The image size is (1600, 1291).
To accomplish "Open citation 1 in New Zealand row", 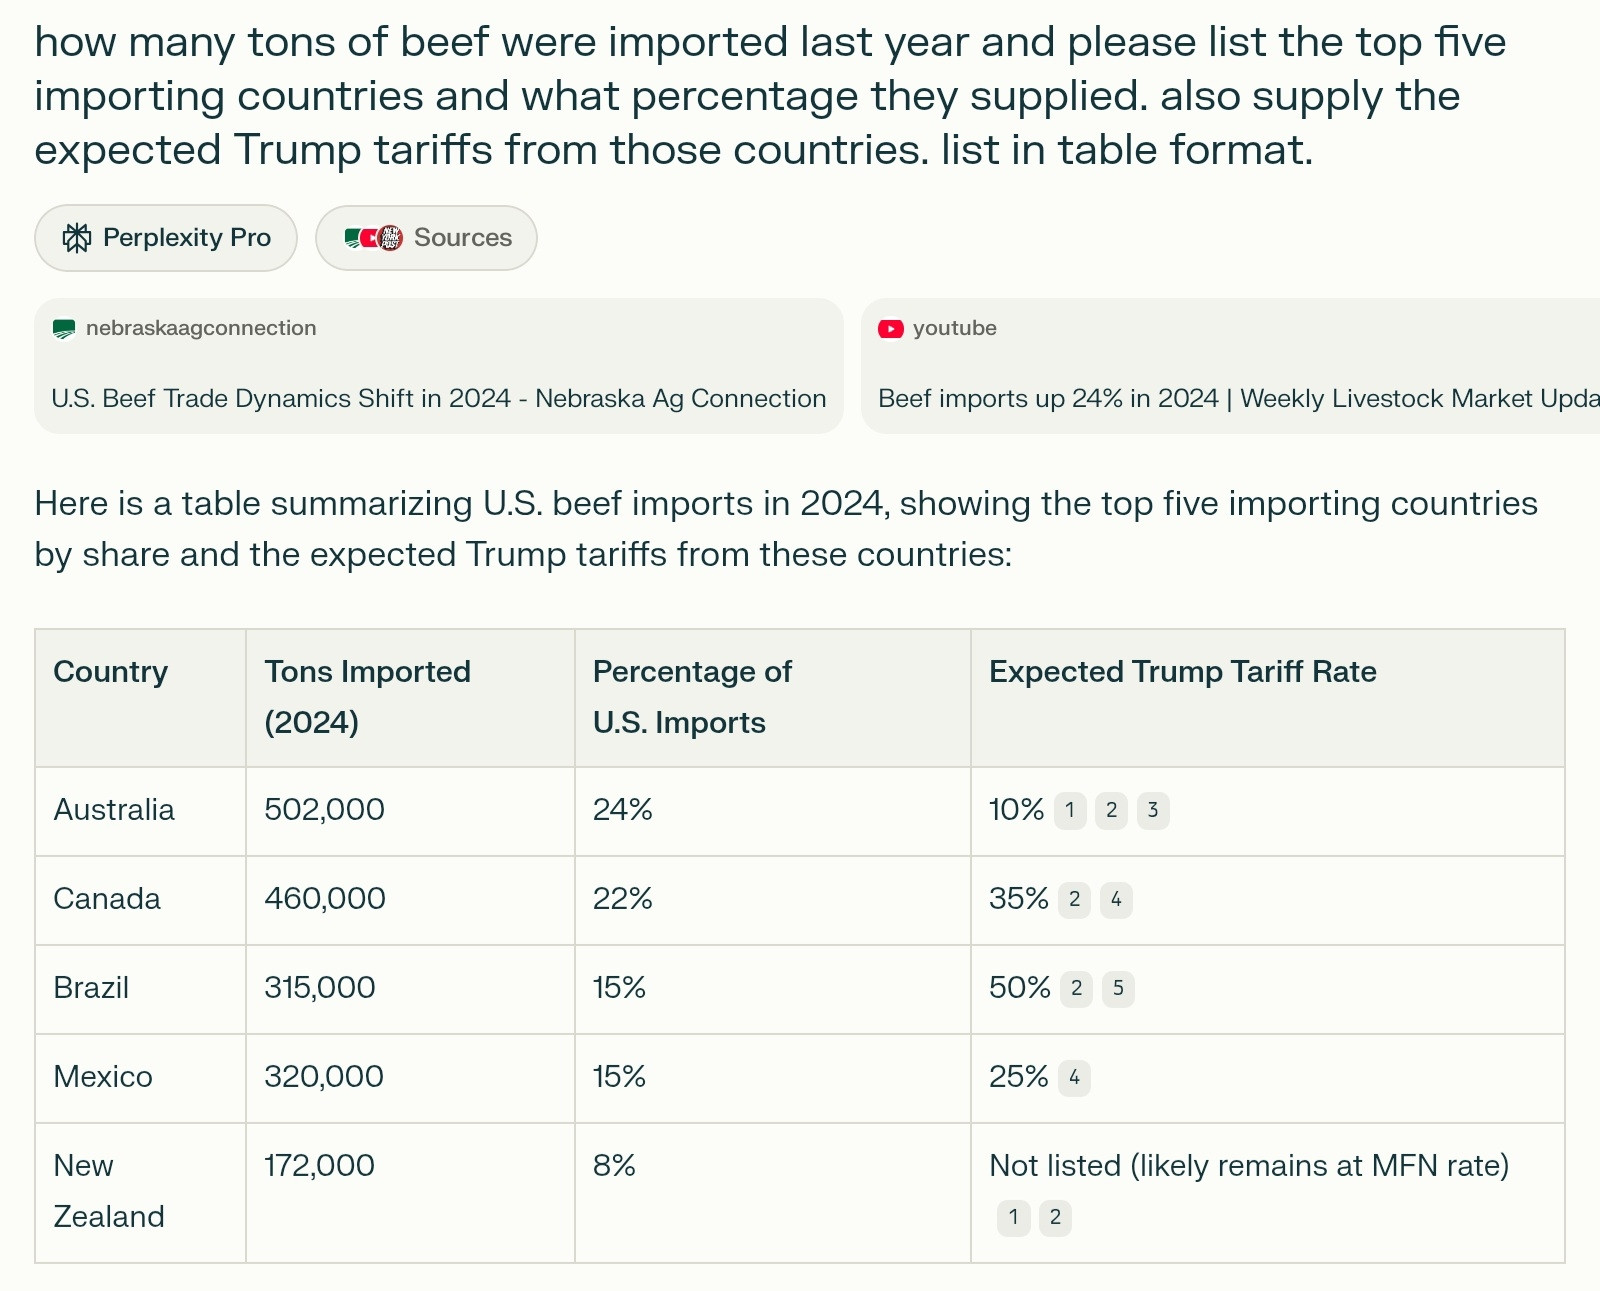I will (x=1013, y=1218).
